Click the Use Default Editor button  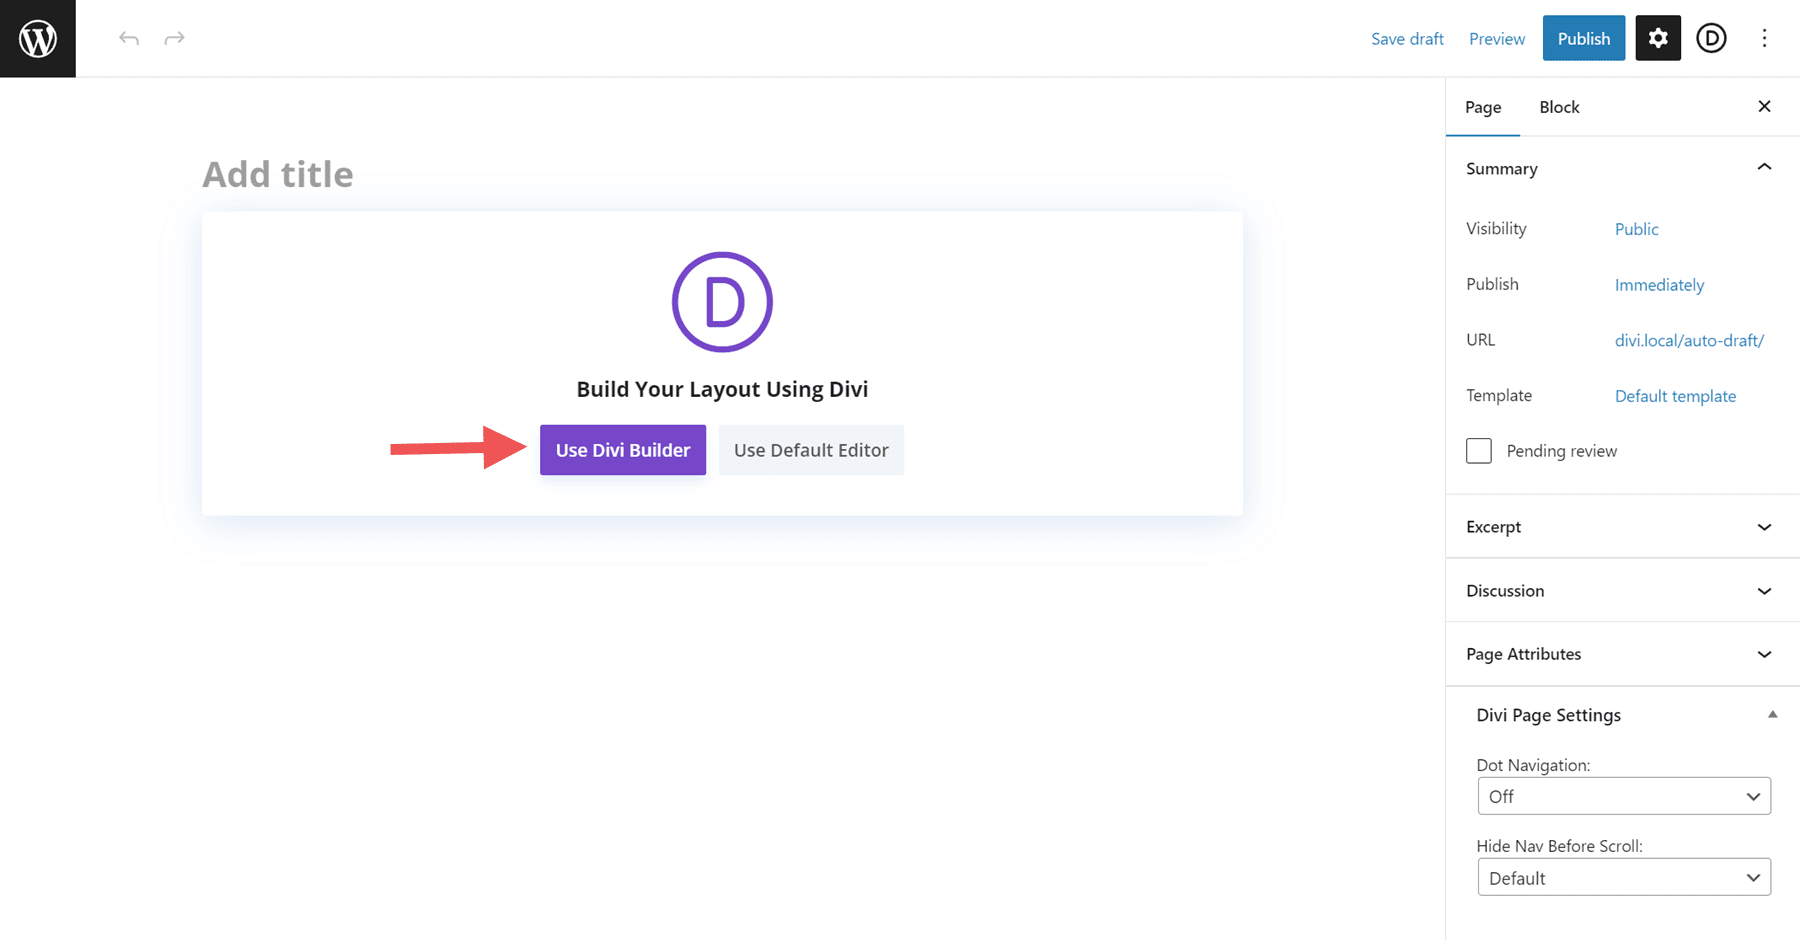[x=811, y=450]
